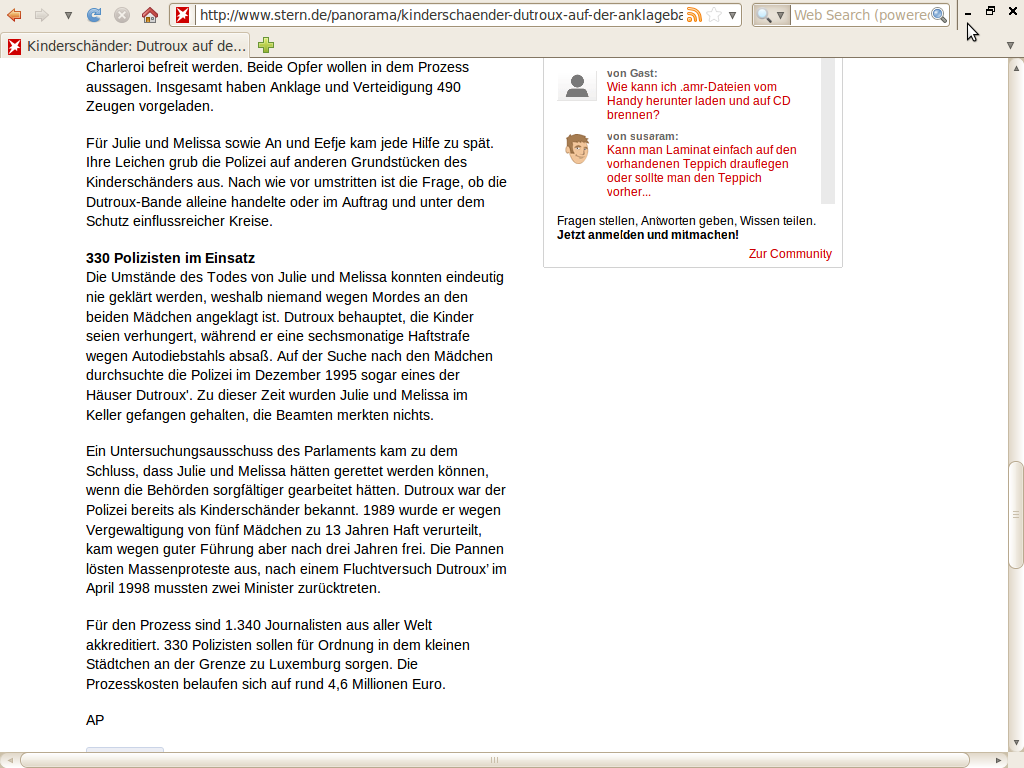This screenshot has width=1024, height=768.
Task: Open the RSS feed icon in address bar
Action: pos(694,15)
